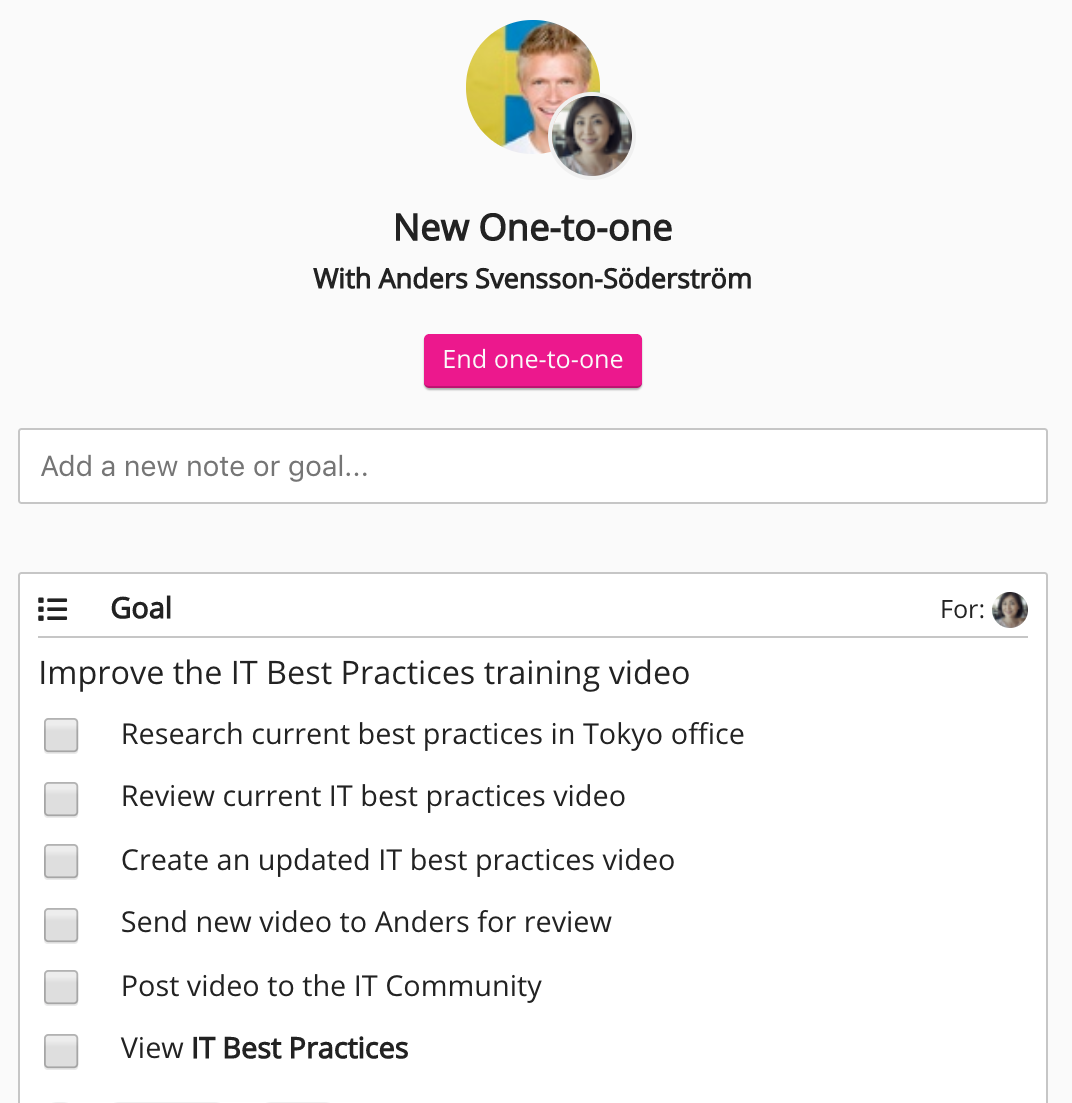The width and height of the screenshot is (1072, 1103).
Task: Click the small assignee avatar beside For:
Action: [x=1010, y=609]
